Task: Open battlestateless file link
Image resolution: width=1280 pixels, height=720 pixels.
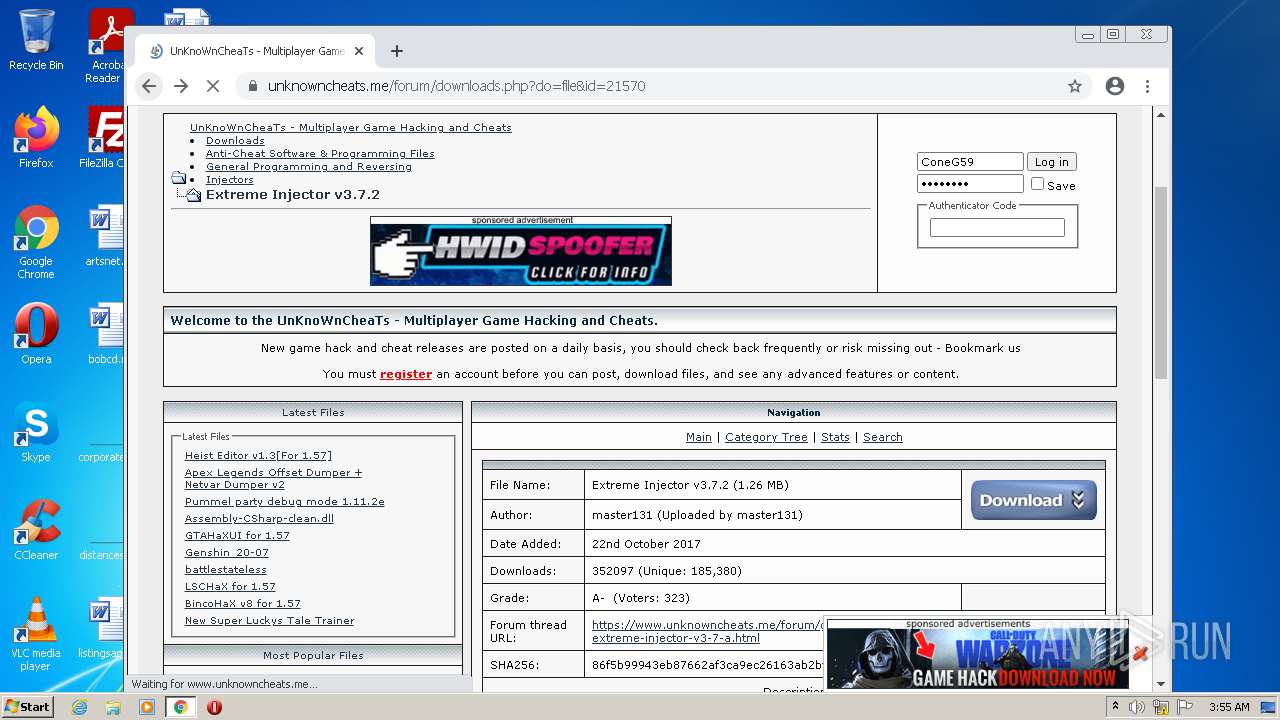Action: tap(226, 569)
